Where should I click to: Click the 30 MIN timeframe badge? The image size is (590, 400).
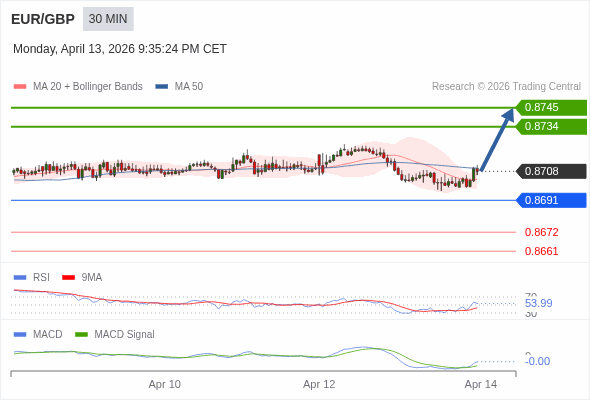coord(108,19)
